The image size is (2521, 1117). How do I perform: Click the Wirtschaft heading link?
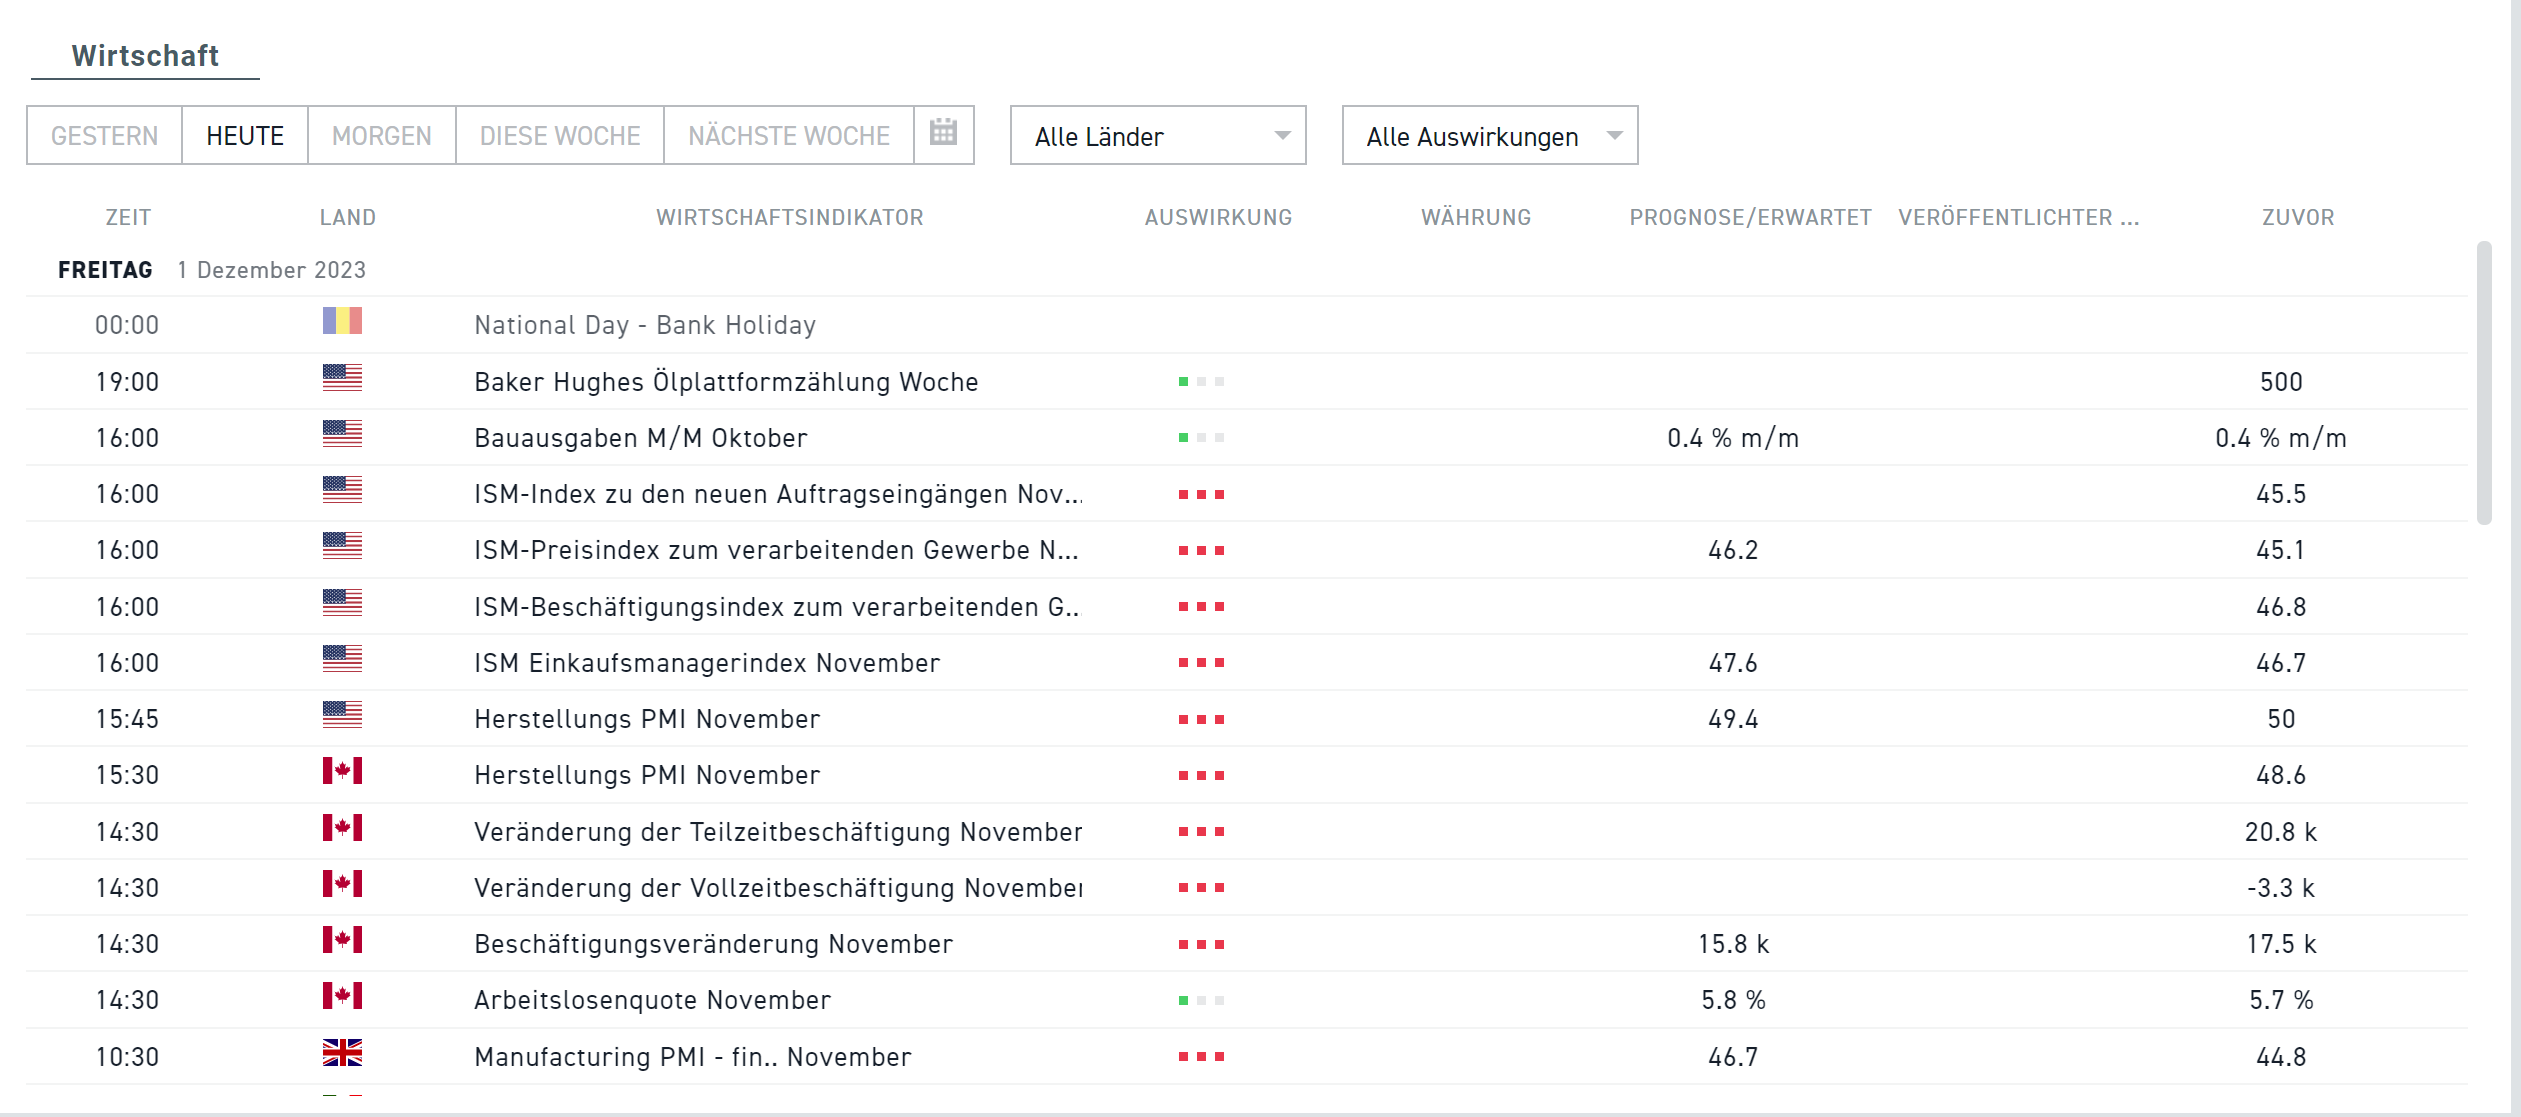click(145, 55)
